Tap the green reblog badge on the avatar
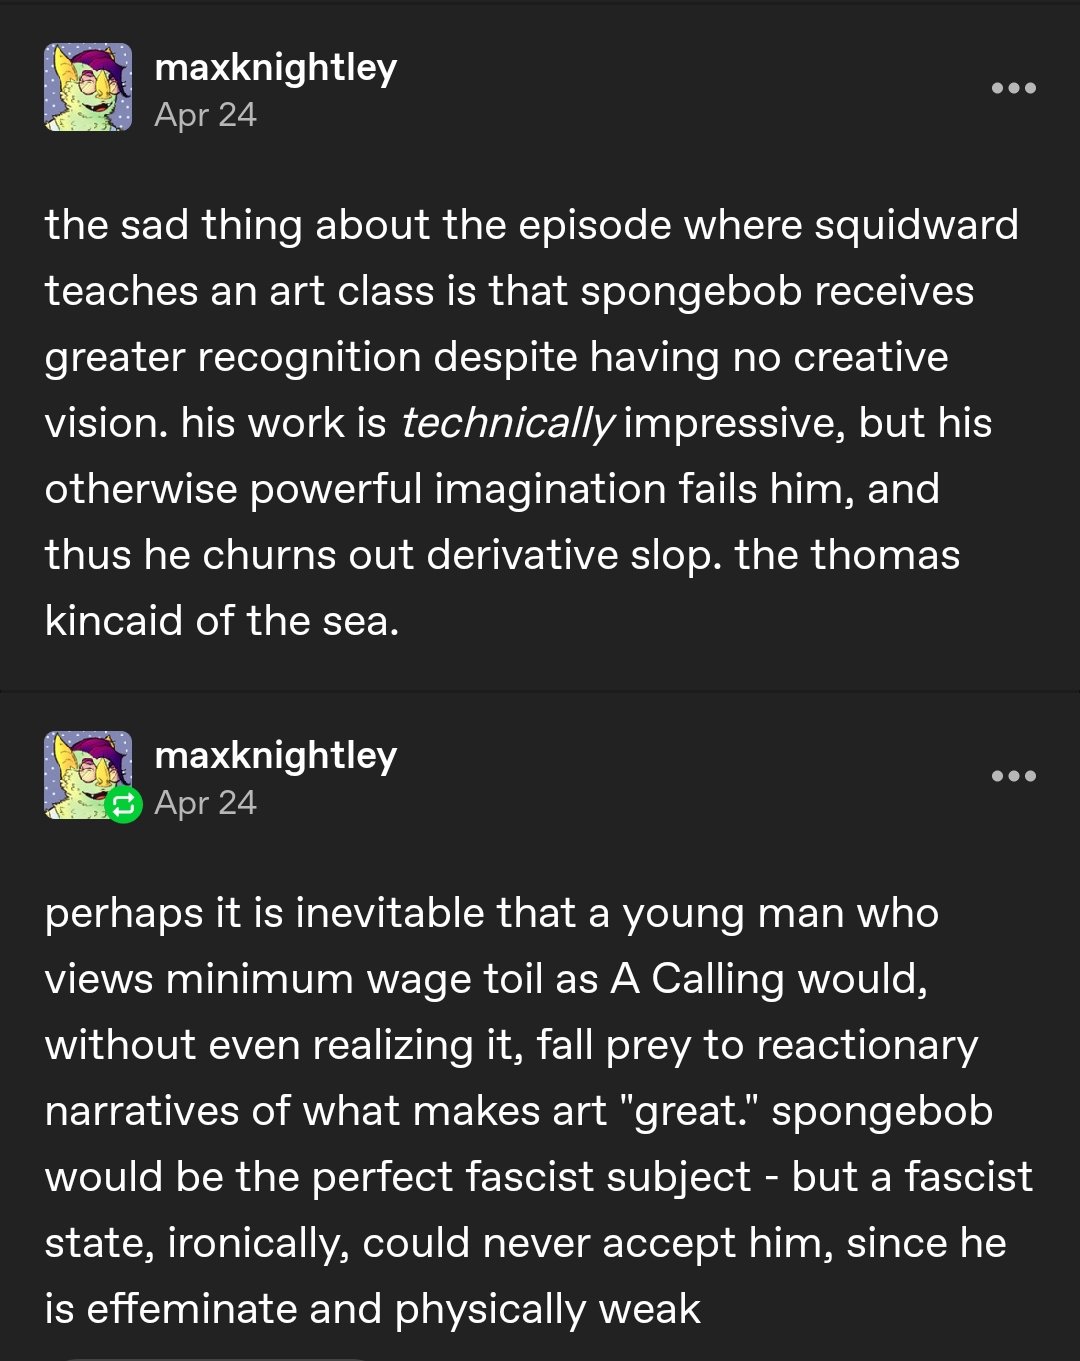 (x=123, y=804)
